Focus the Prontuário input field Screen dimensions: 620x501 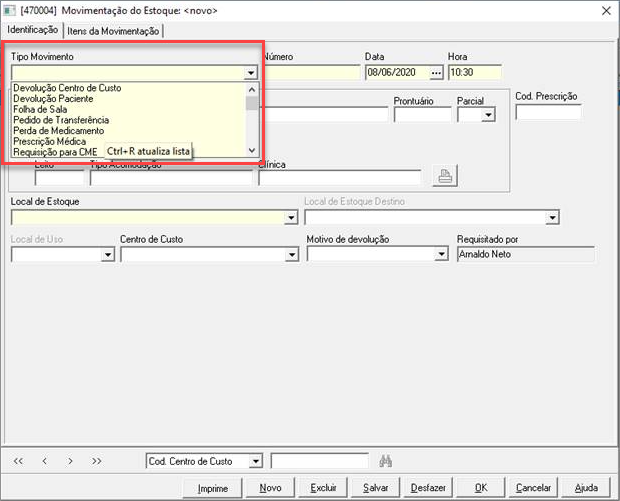tap(423, 115)
